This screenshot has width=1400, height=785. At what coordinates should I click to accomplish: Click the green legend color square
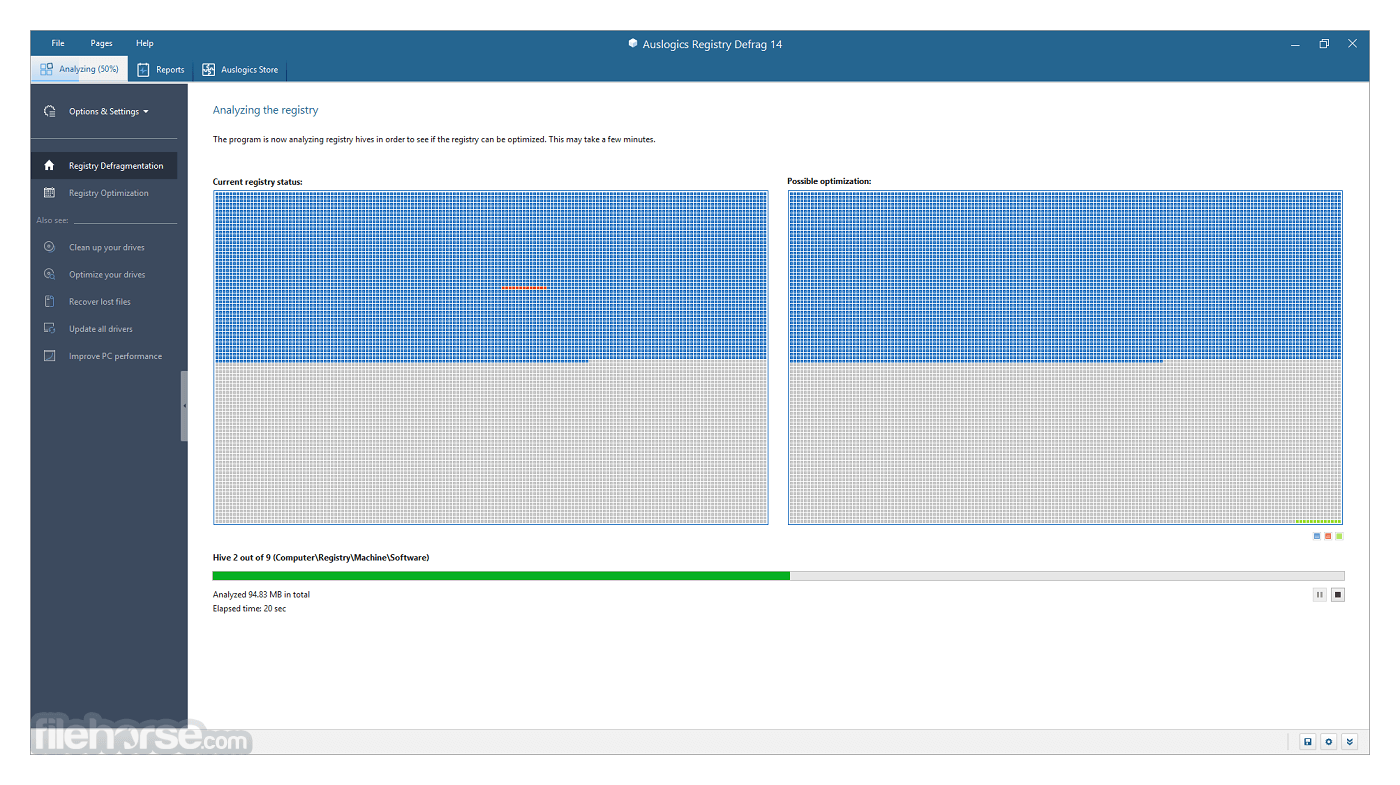[x=1339, y=536]
